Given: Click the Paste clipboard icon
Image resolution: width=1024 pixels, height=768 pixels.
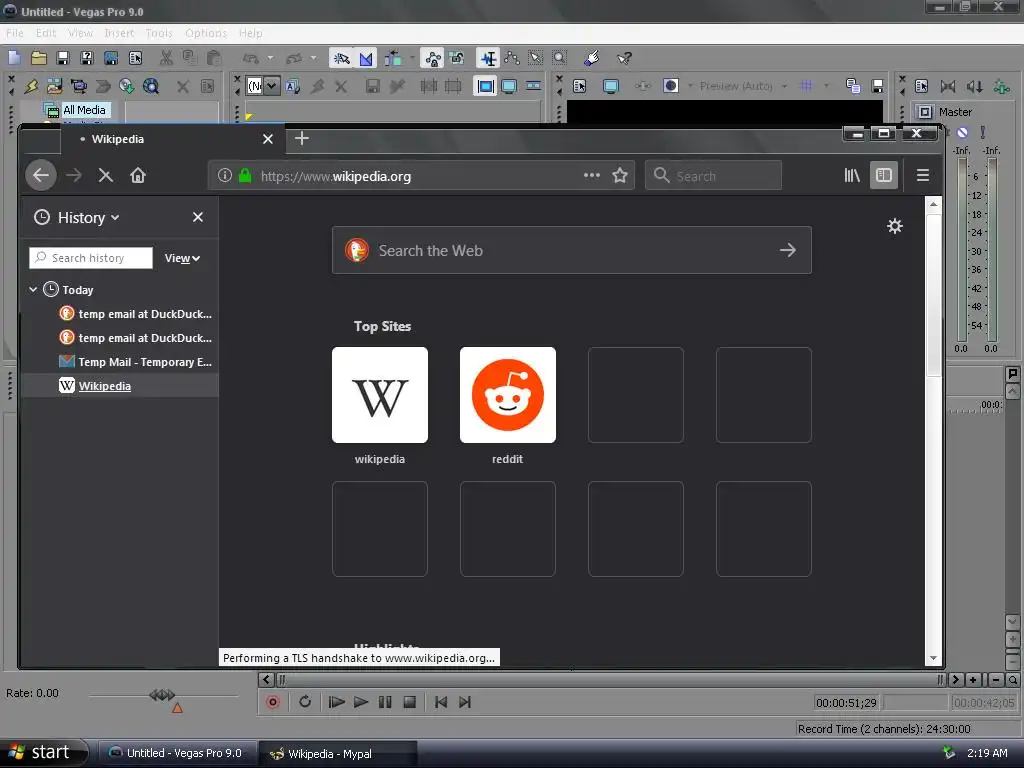Looking at the screenshot, I should [214, 58].
